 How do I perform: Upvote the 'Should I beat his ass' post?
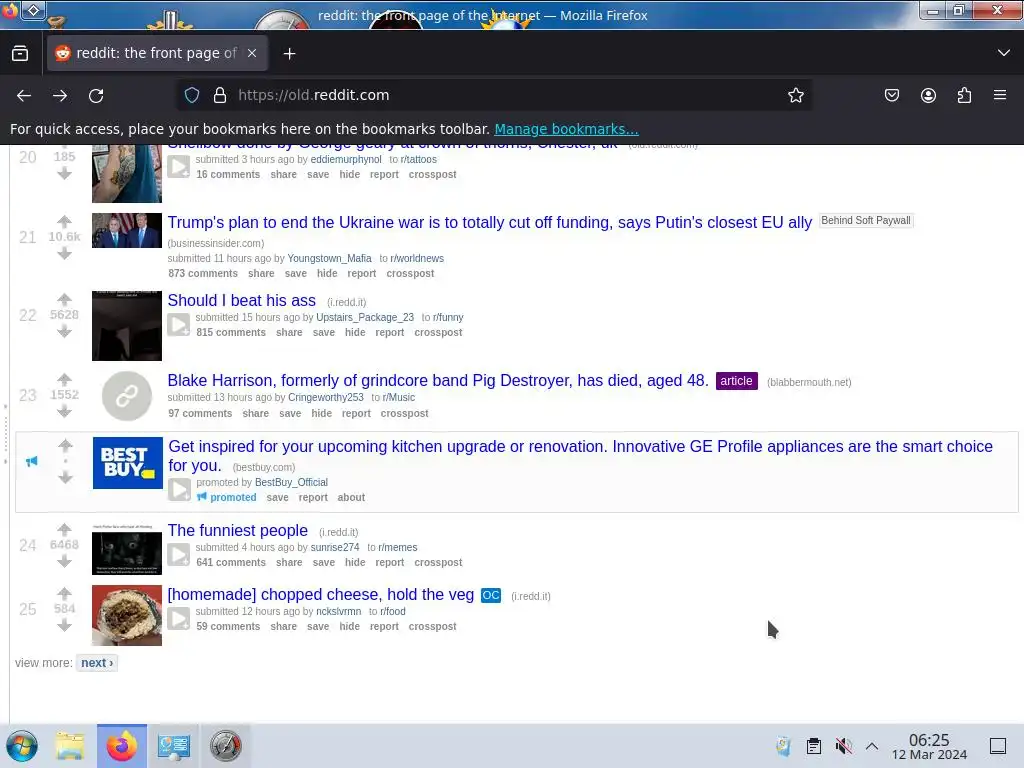64,300
